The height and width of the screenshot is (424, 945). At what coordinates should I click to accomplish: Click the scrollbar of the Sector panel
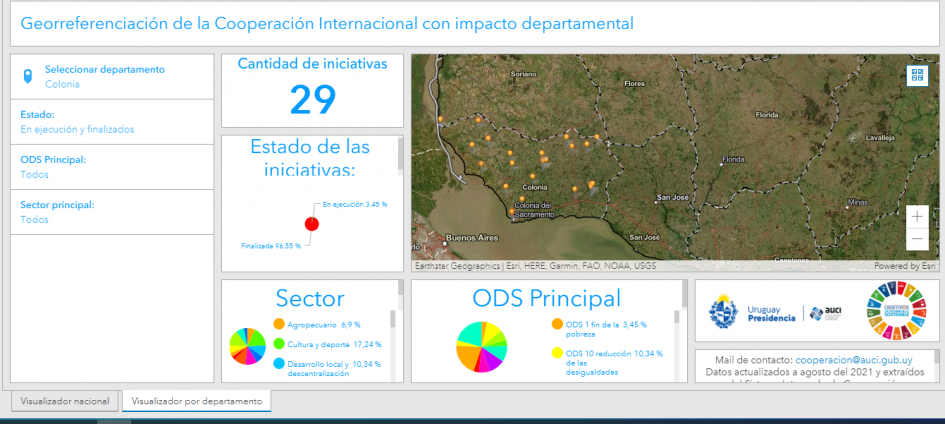click(x=400, y=288)
